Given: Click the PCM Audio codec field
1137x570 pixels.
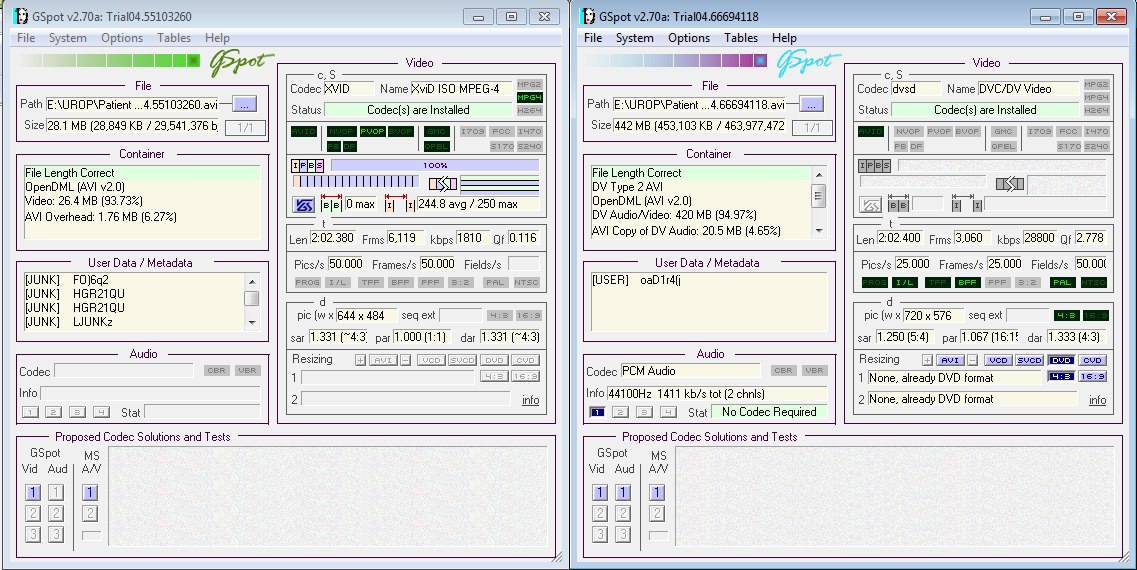Looking at the screenshot, I should pos(690,371).
